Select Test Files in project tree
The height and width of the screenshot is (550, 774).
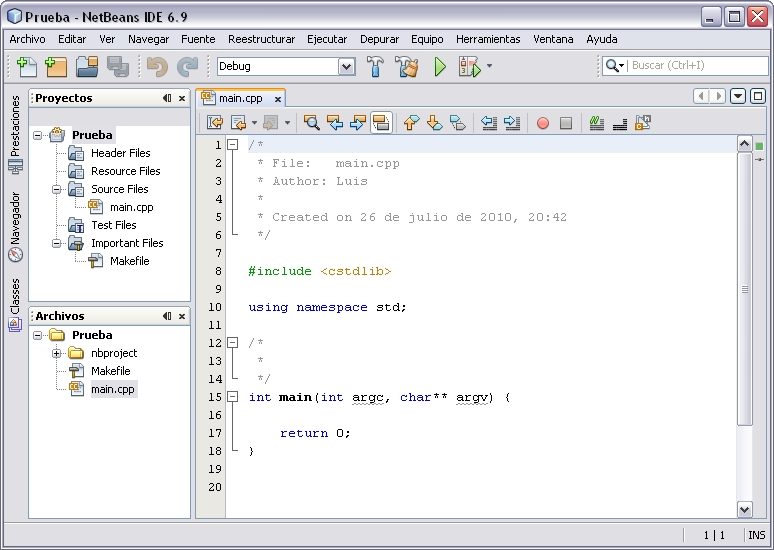coord(114,225)
